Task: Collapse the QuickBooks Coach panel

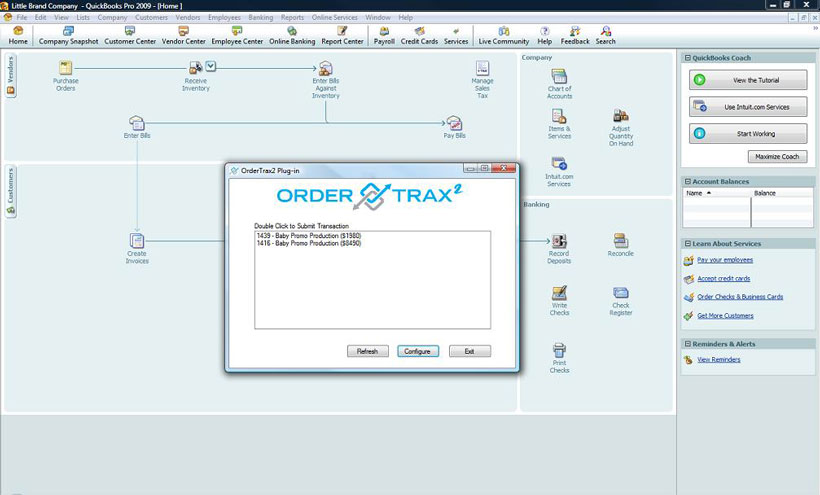Action: pyautogui.click(x=688, y=58)
